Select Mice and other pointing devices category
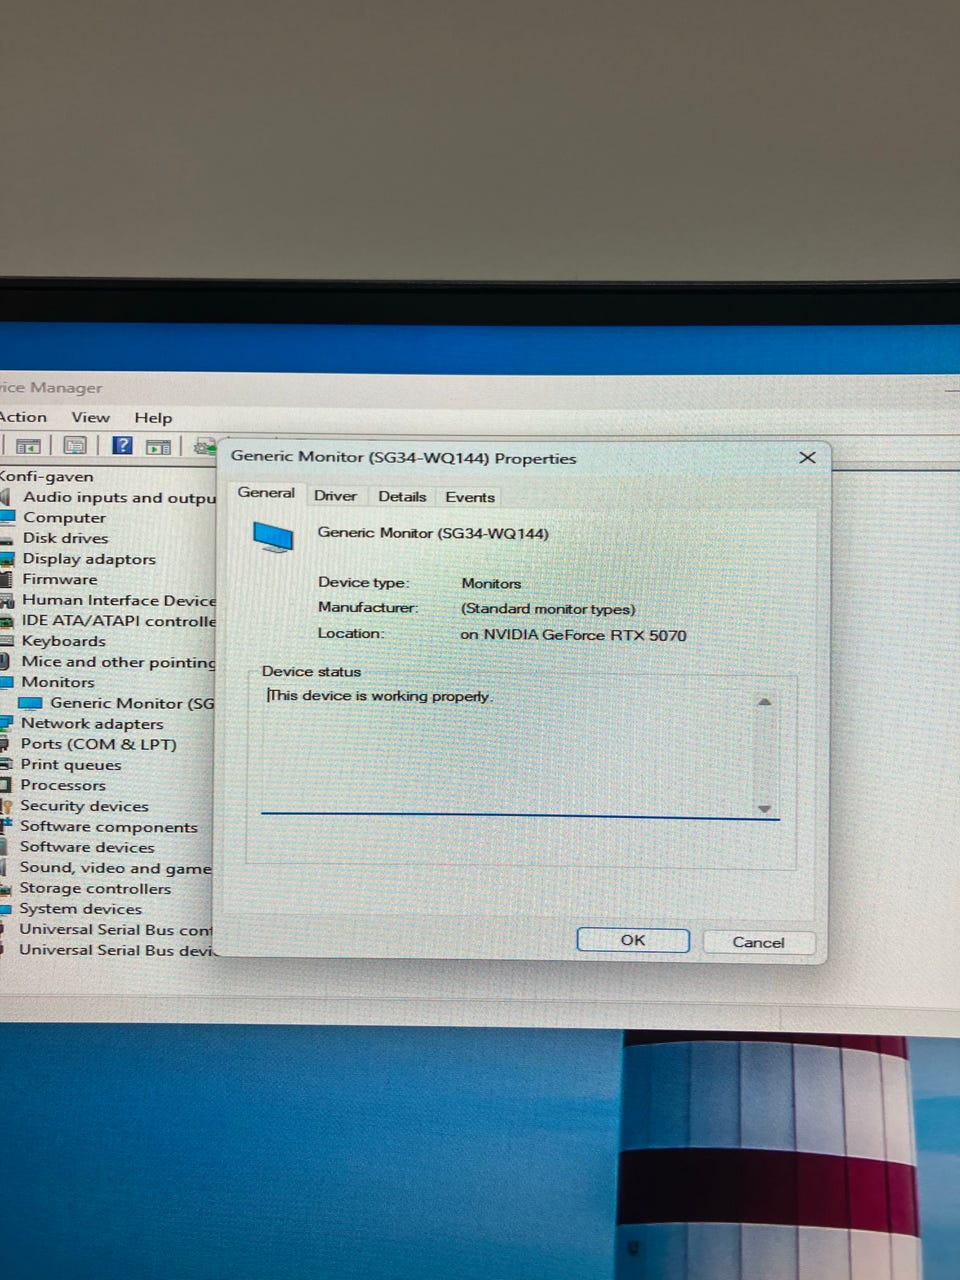 (119, 662)
